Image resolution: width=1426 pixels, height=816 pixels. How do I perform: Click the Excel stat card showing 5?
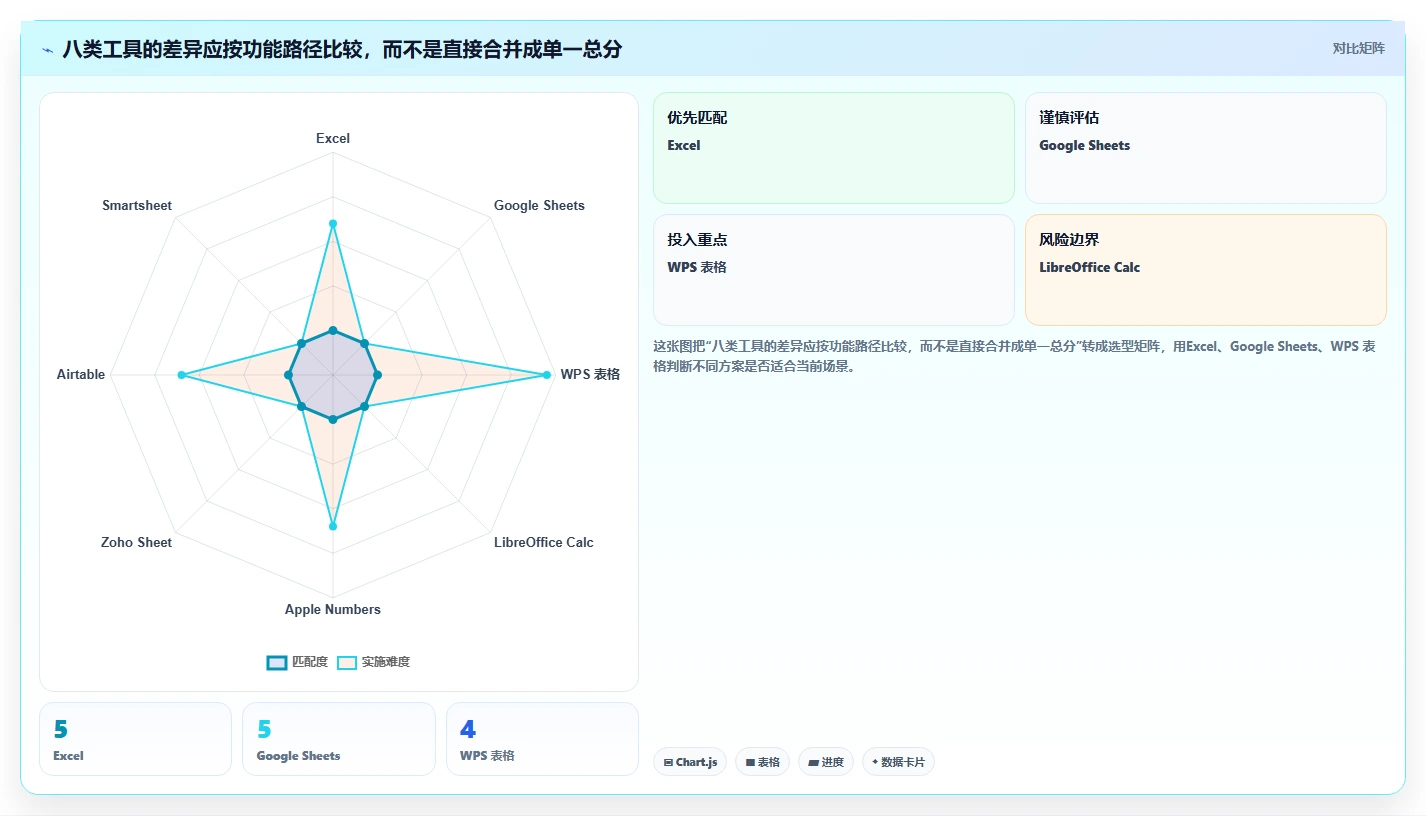135,739
